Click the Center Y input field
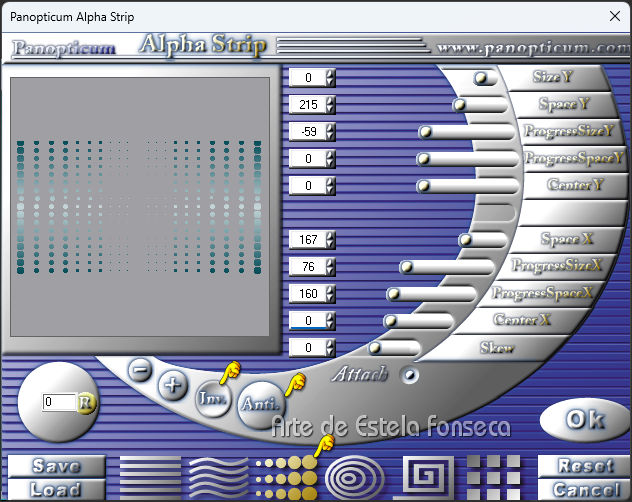 [x=308, y=185]
